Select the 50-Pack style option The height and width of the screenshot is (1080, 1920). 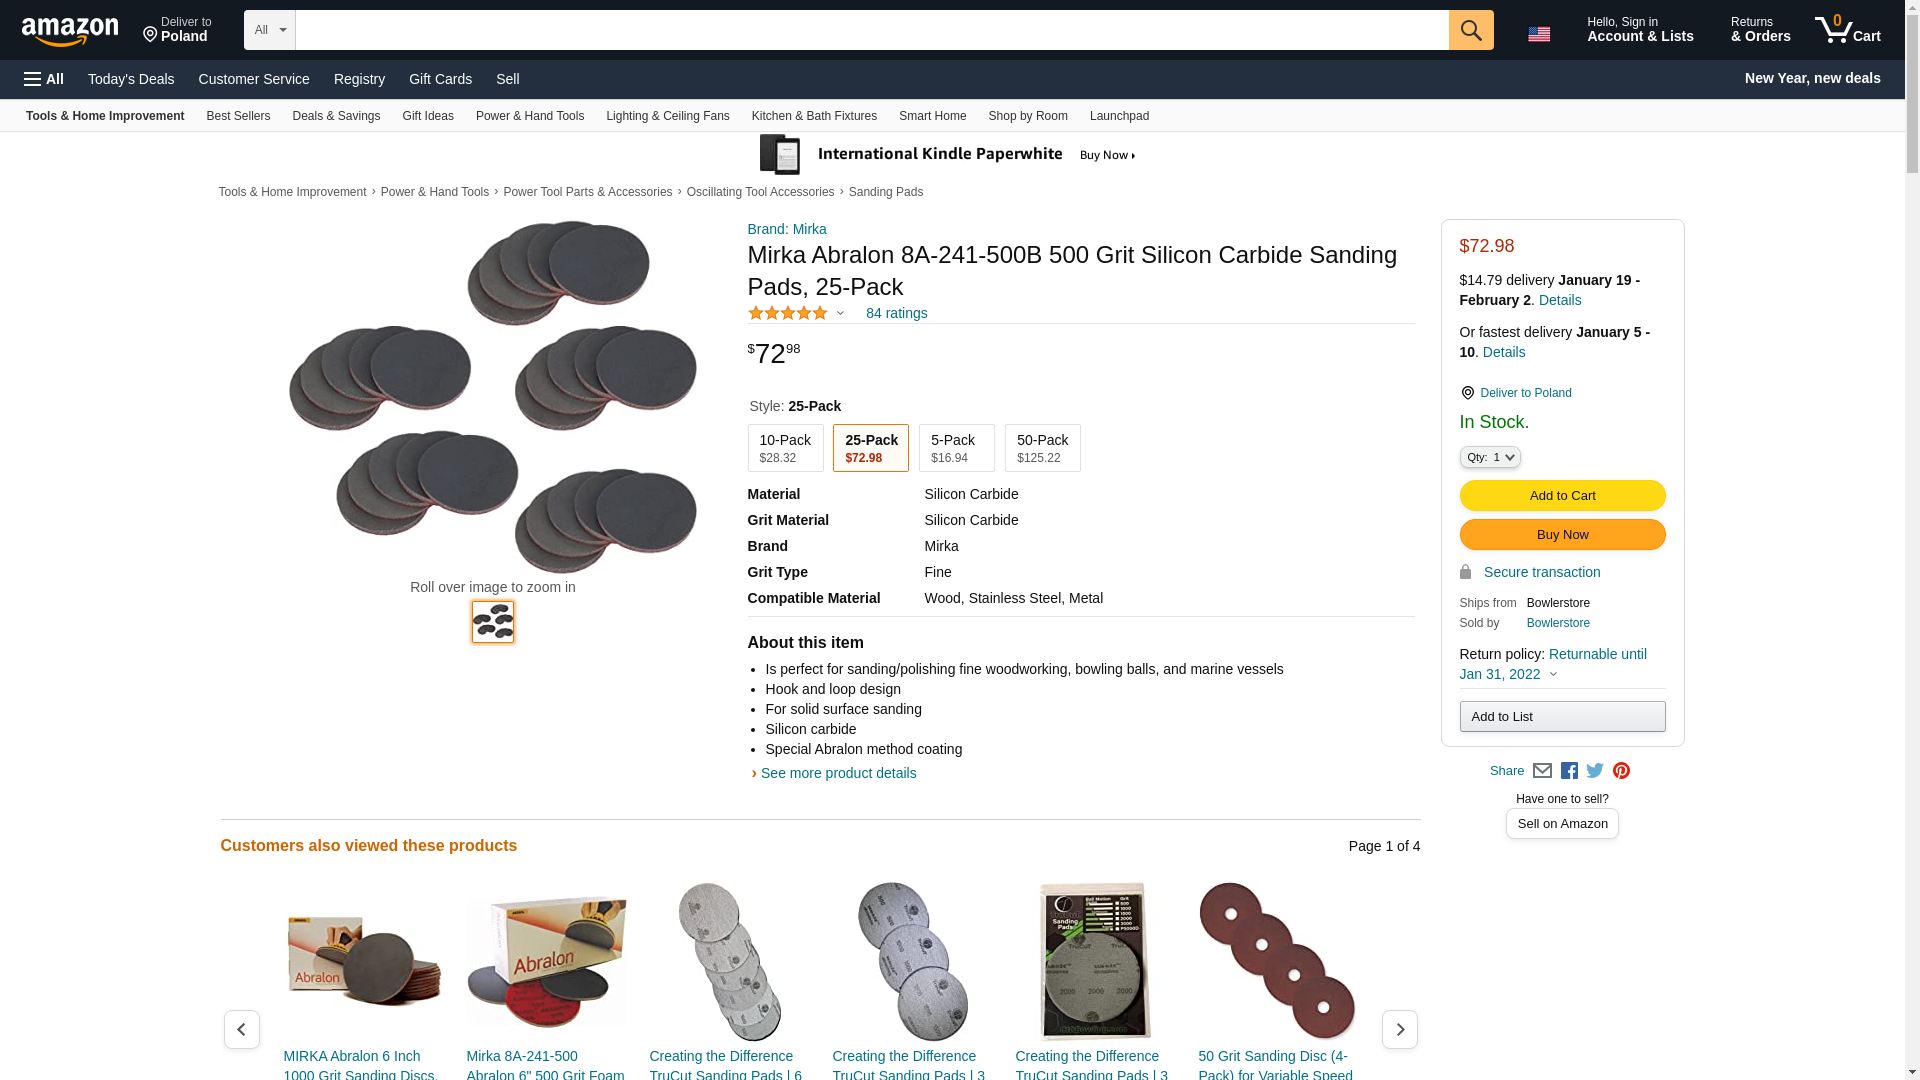coord(1042,448)
